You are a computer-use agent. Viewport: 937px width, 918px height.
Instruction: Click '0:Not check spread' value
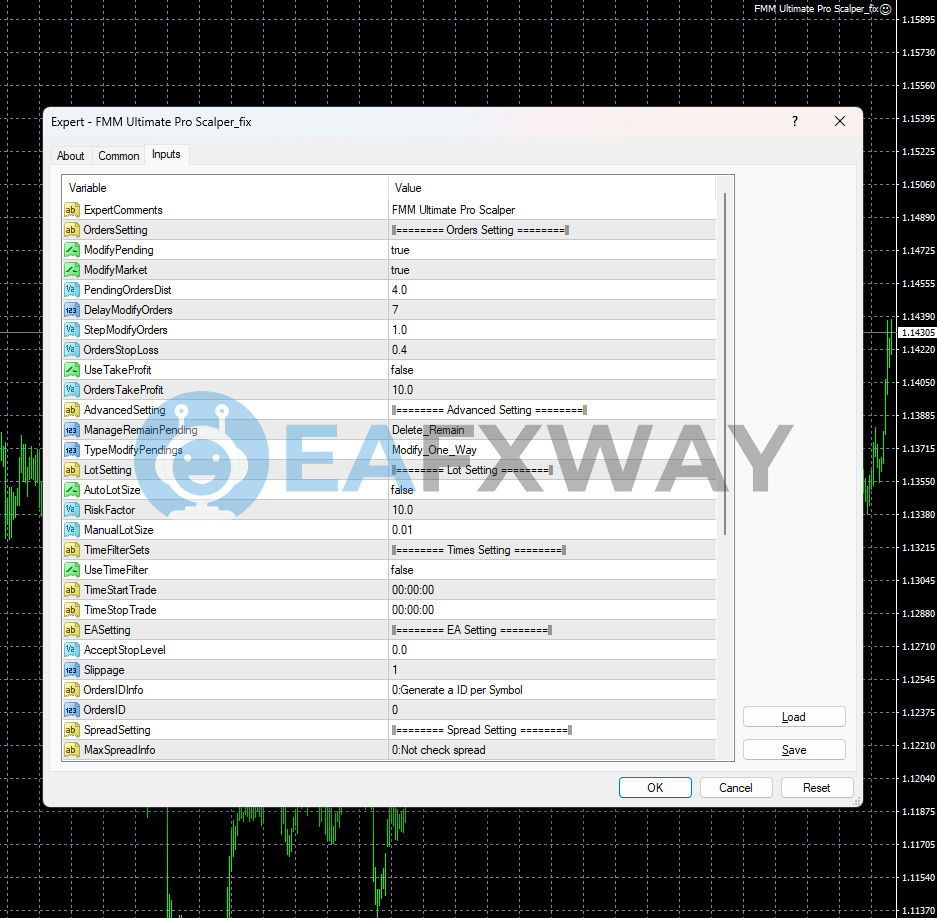(x=439, y=750)
